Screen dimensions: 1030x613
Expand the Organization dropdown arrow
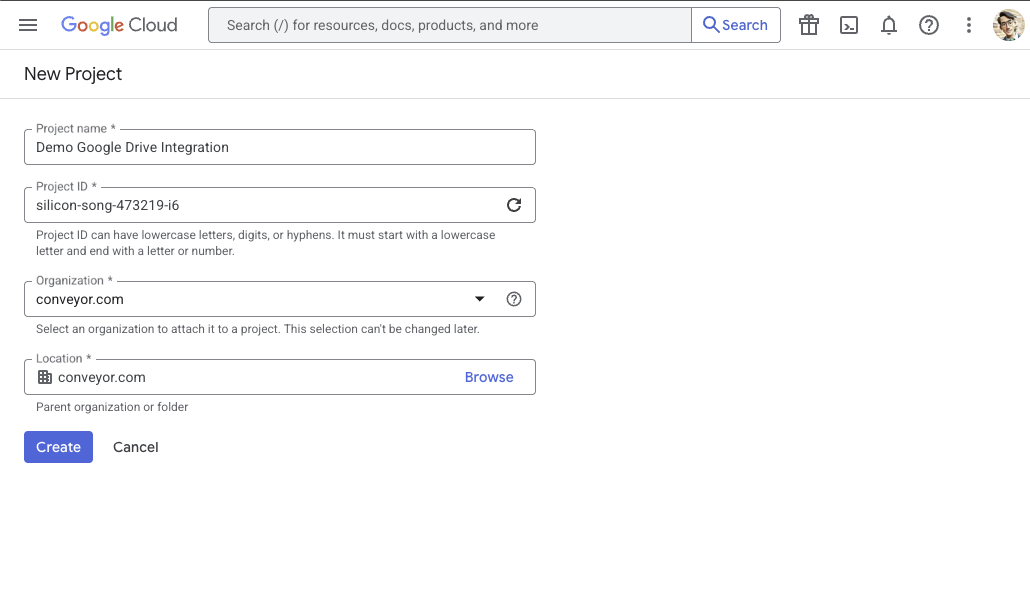(x=480, y=299)
